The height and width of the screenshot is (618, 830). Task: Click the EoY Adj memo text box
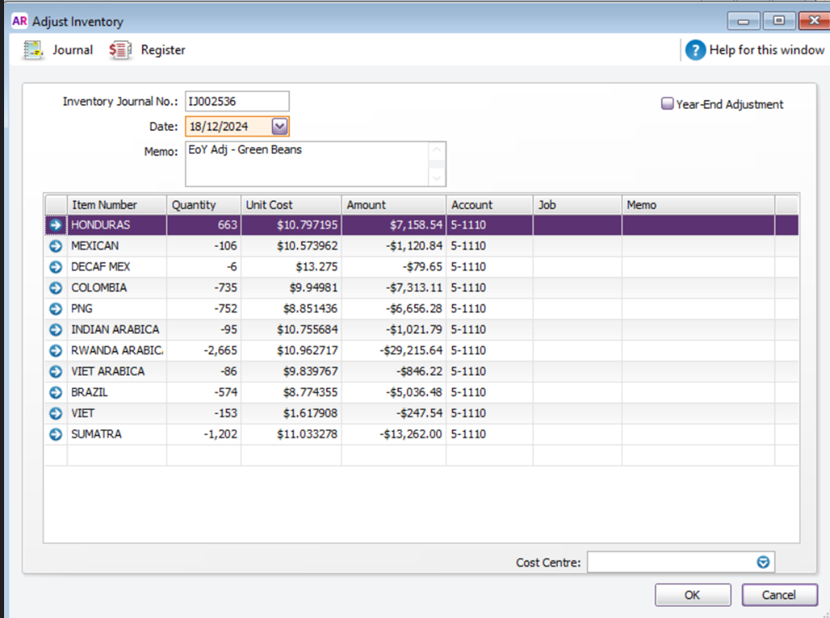pyautogui.click(x=305, y=163)
